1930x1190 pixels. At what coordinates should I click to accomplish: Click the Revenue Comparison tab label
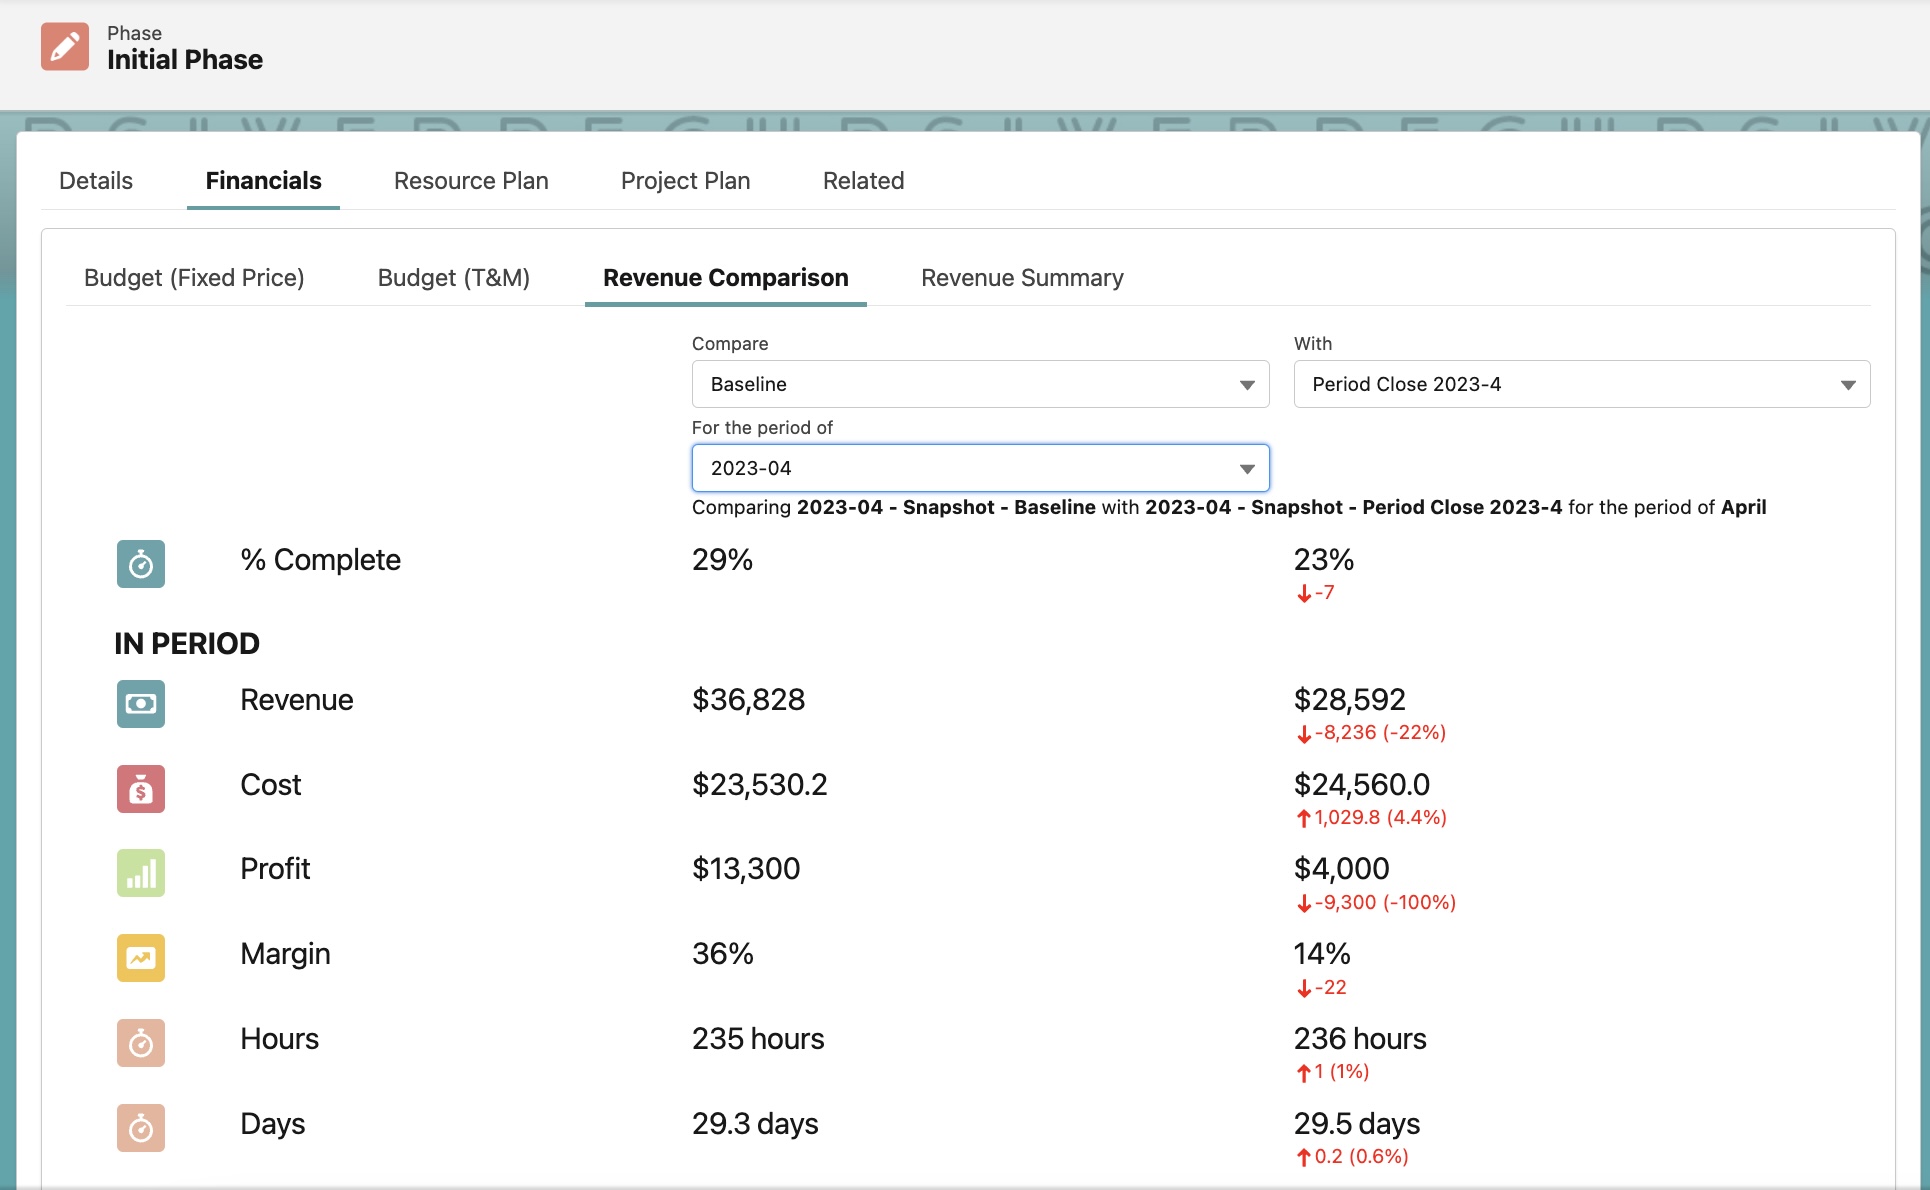tap(724, 277)
